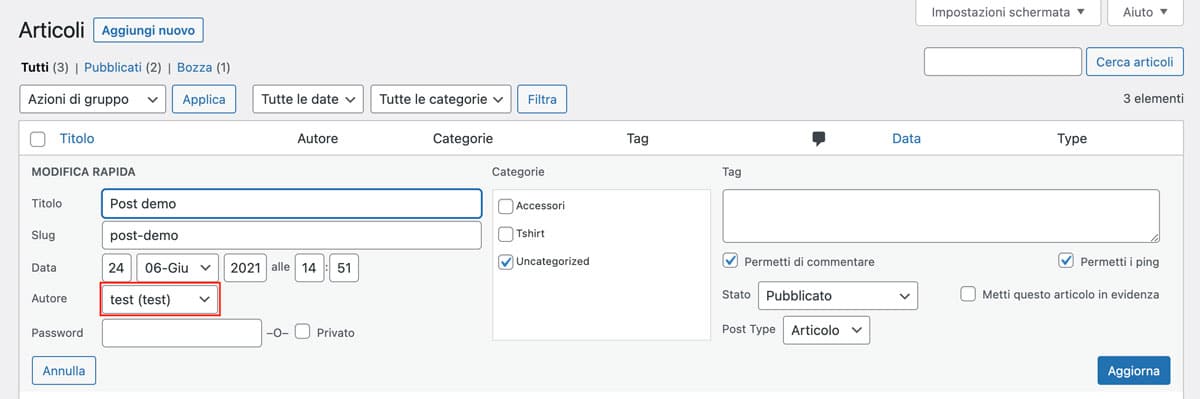Open the Tutte le date dropdown

click(308, 100)
